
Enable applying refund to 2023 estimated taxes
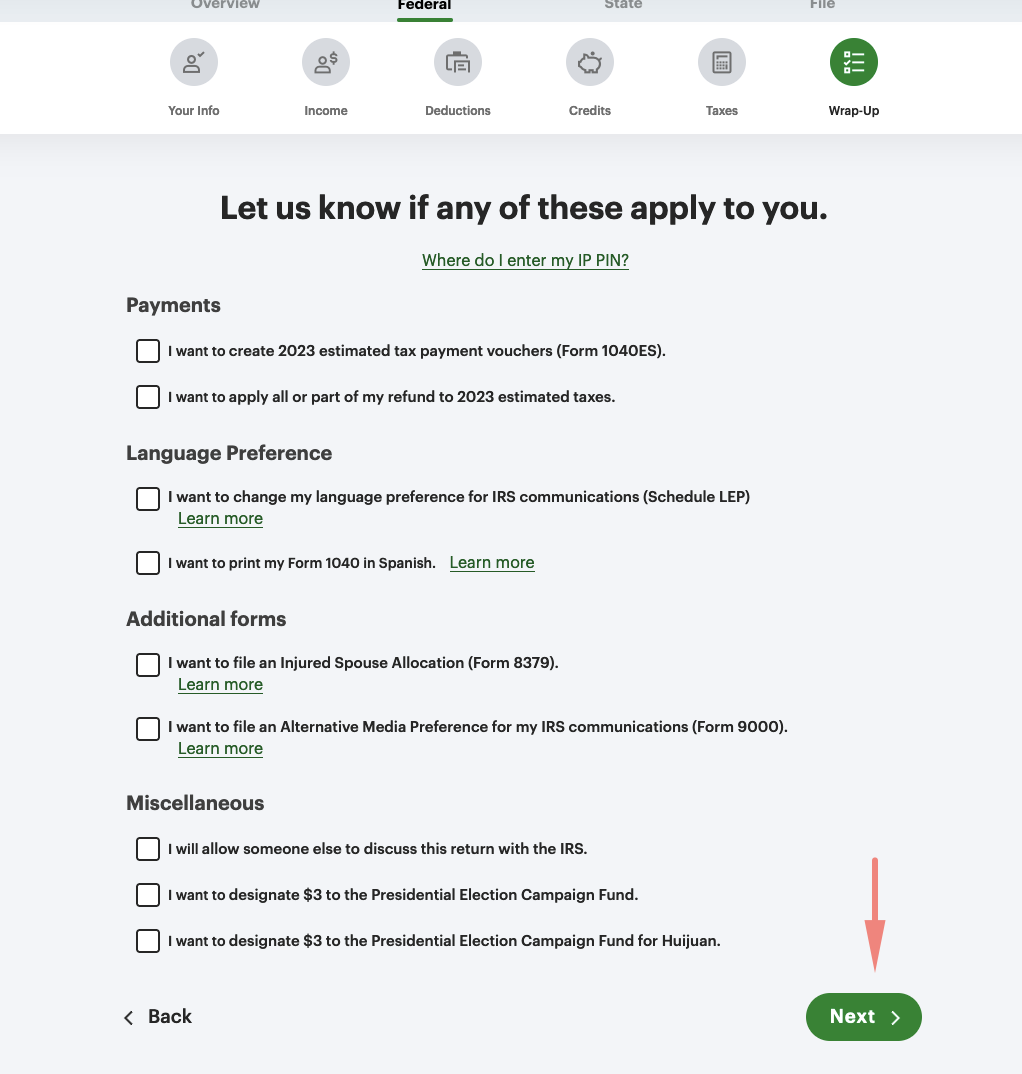coord(148,397)
